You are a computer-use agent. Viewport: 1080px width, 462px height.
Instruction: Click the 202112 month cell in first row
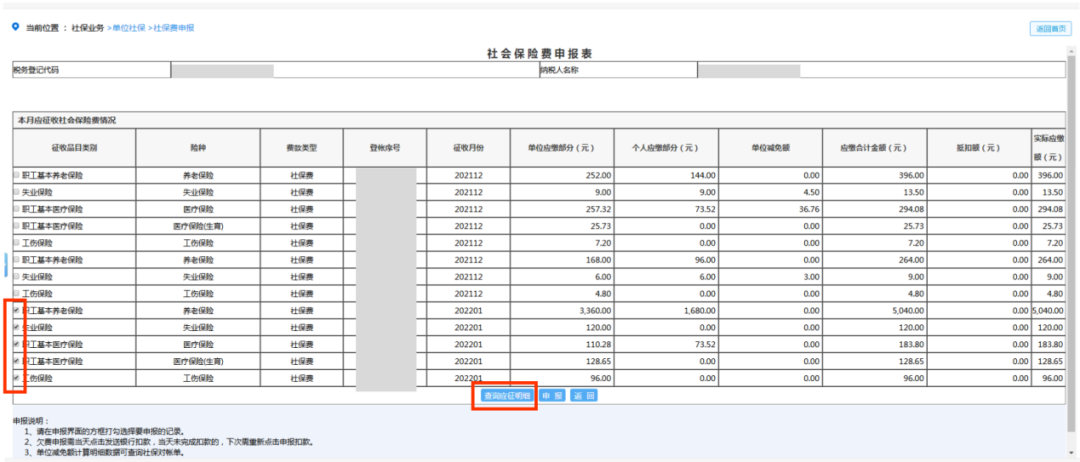click(x=468, y=176)
